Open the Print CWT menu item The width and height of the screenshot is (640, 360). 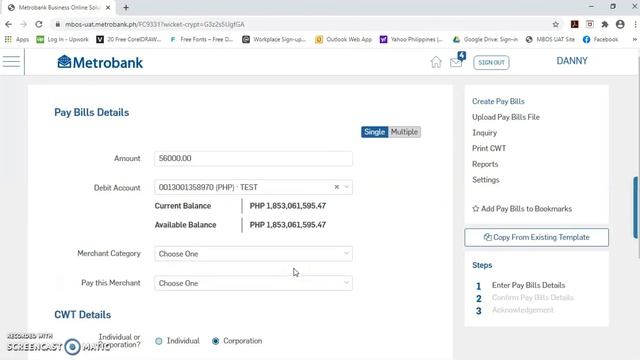(x=489, y=148)
